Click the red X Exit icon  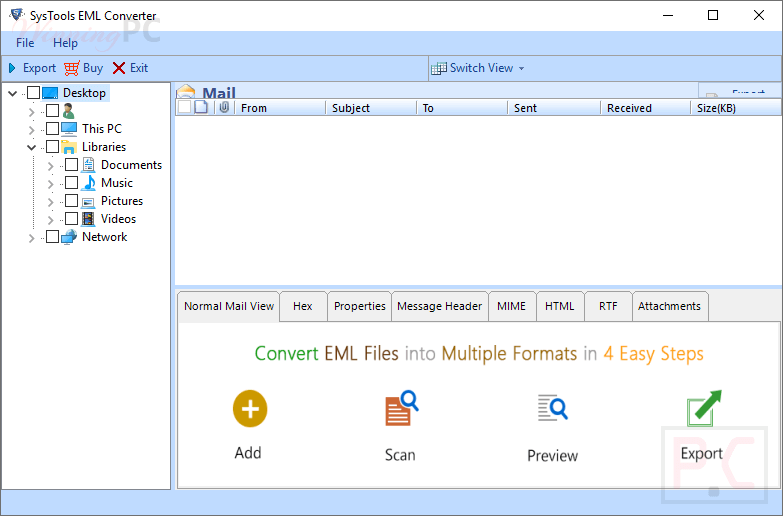point(119,68)
